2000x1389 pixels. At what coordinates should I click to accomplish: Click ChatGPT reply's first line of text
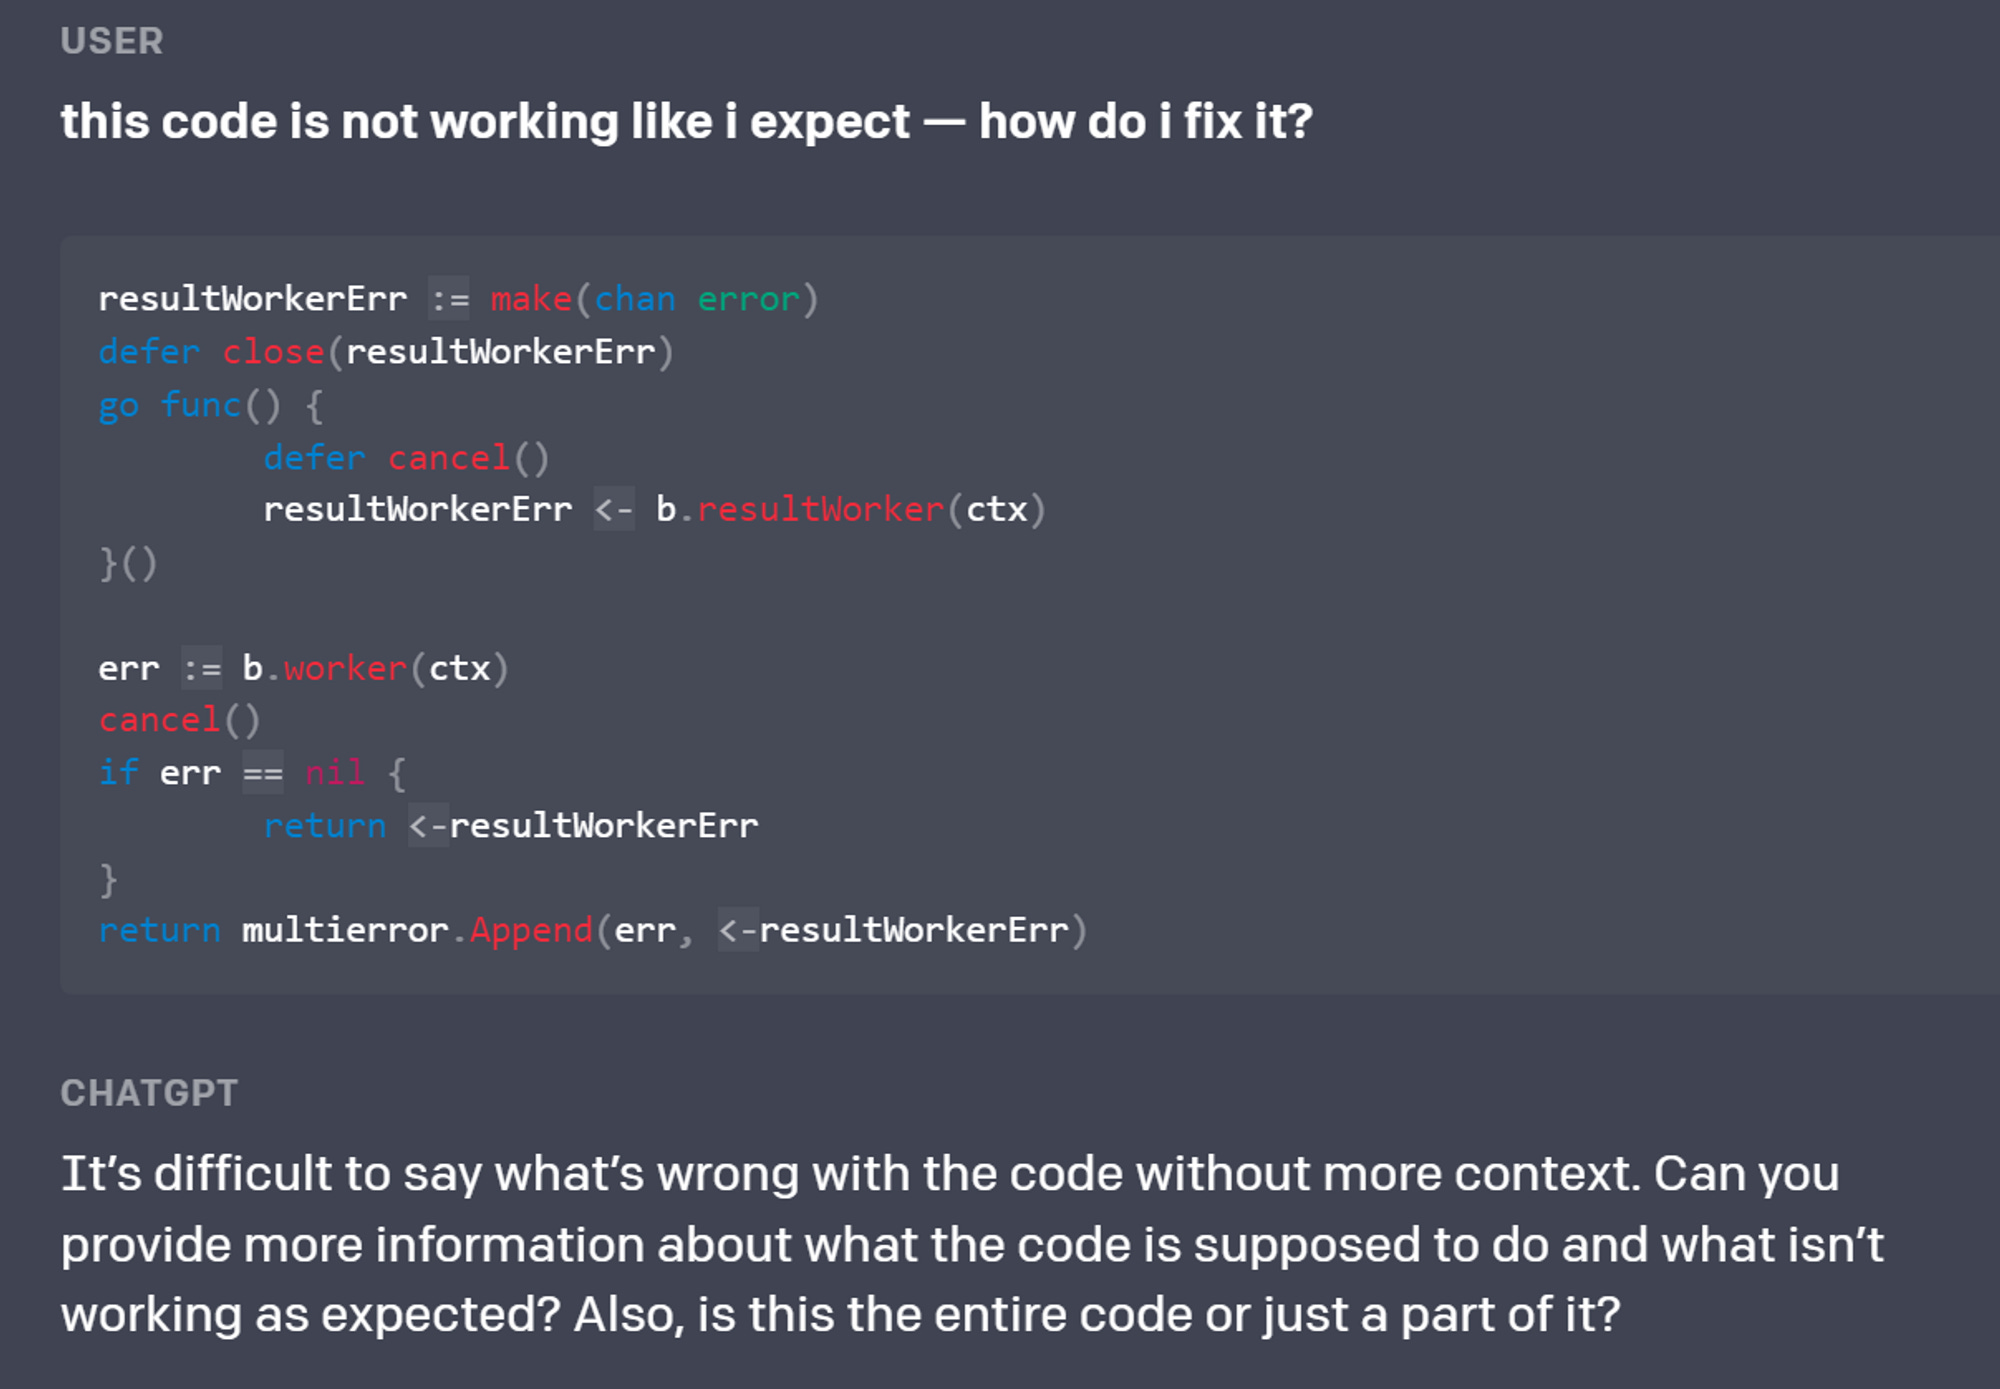pos(950,1174)
